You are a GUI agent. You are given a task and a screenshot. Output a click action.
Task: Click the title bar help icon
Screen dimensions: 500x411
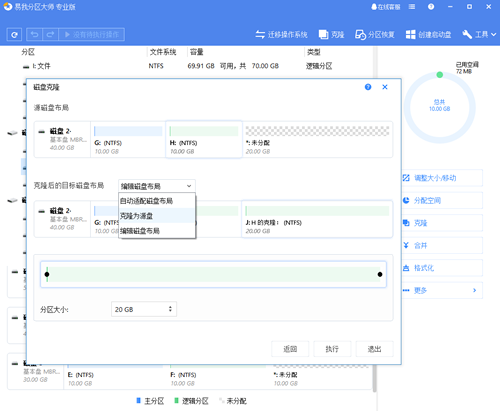(431, 7)
